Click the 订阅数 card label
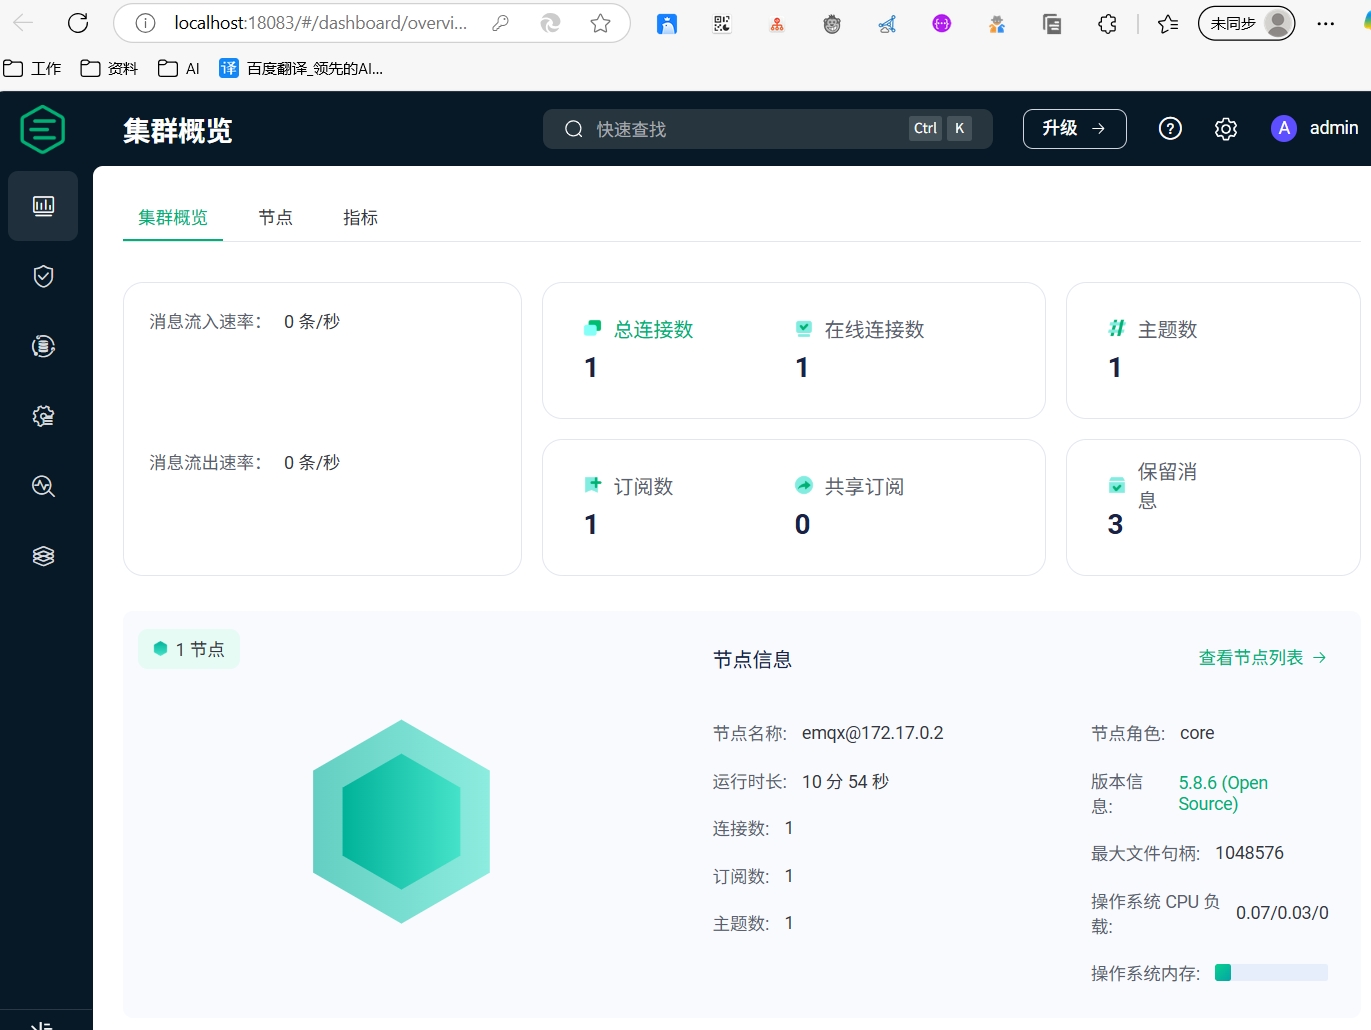 [644, 486]
